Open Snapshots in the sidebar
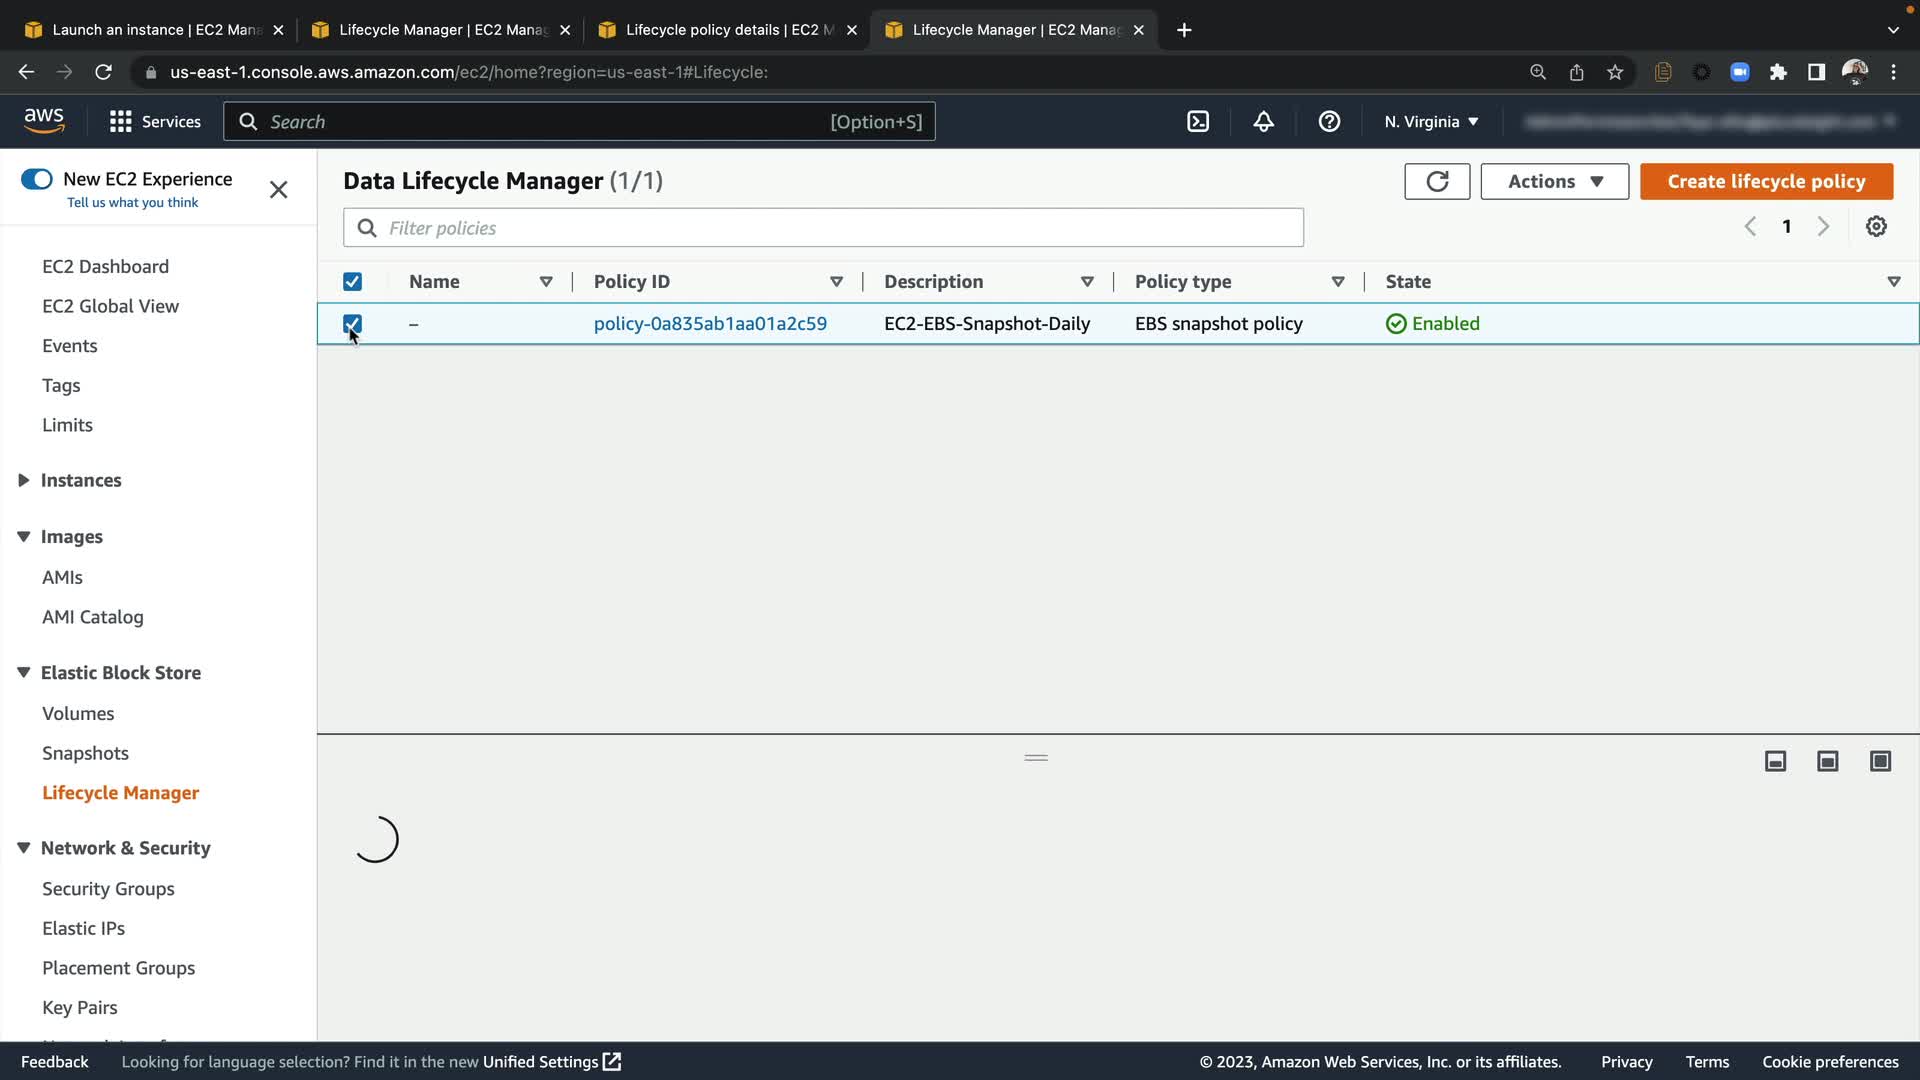This screenshot has width=1920, height=1080. click(x=85, y=753)
